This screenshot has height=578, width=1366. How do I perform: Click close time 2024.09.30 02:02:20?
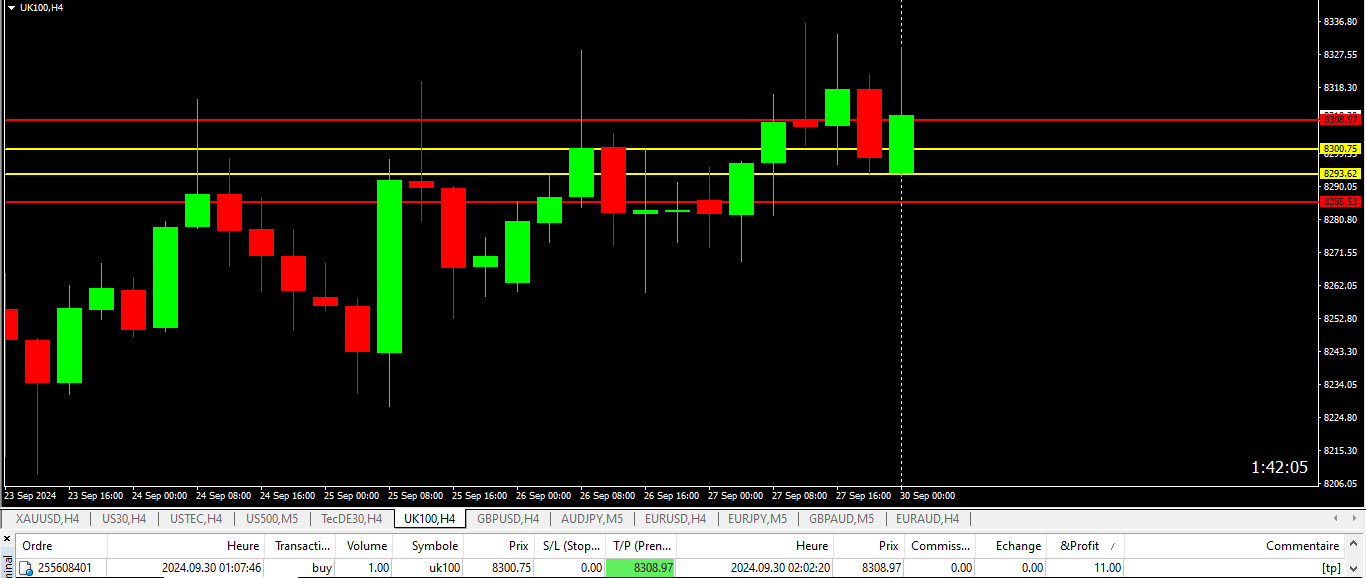(779, 568)
